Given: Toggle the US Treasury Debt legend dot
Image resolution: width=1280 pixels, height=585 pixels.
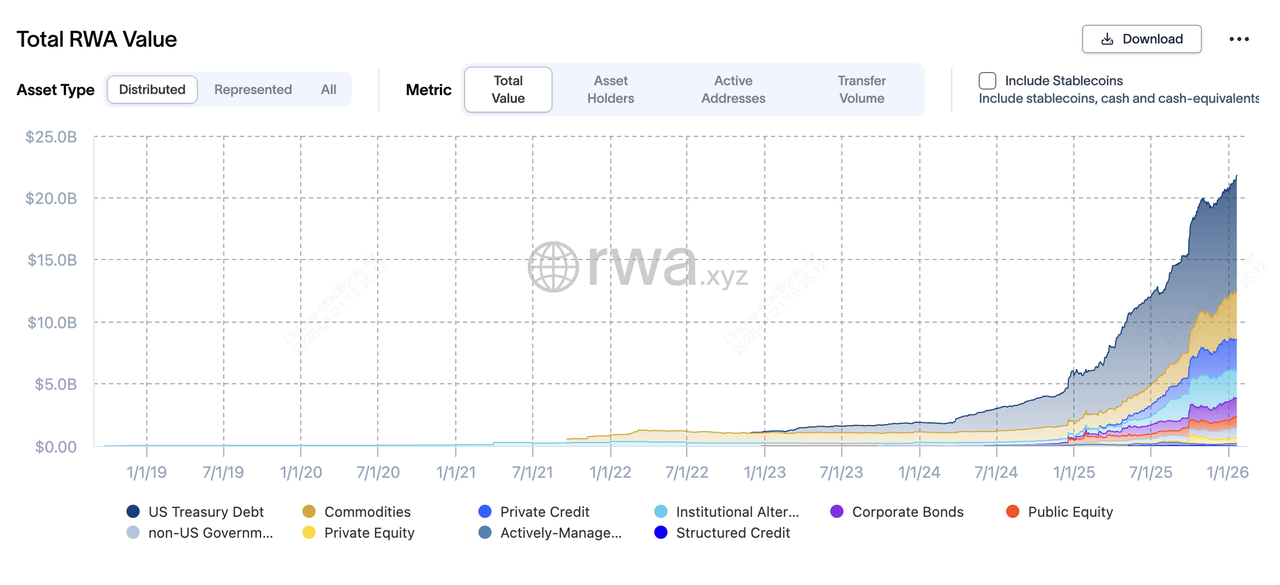Looking at the screenshot, I should [x=133, y=512].
